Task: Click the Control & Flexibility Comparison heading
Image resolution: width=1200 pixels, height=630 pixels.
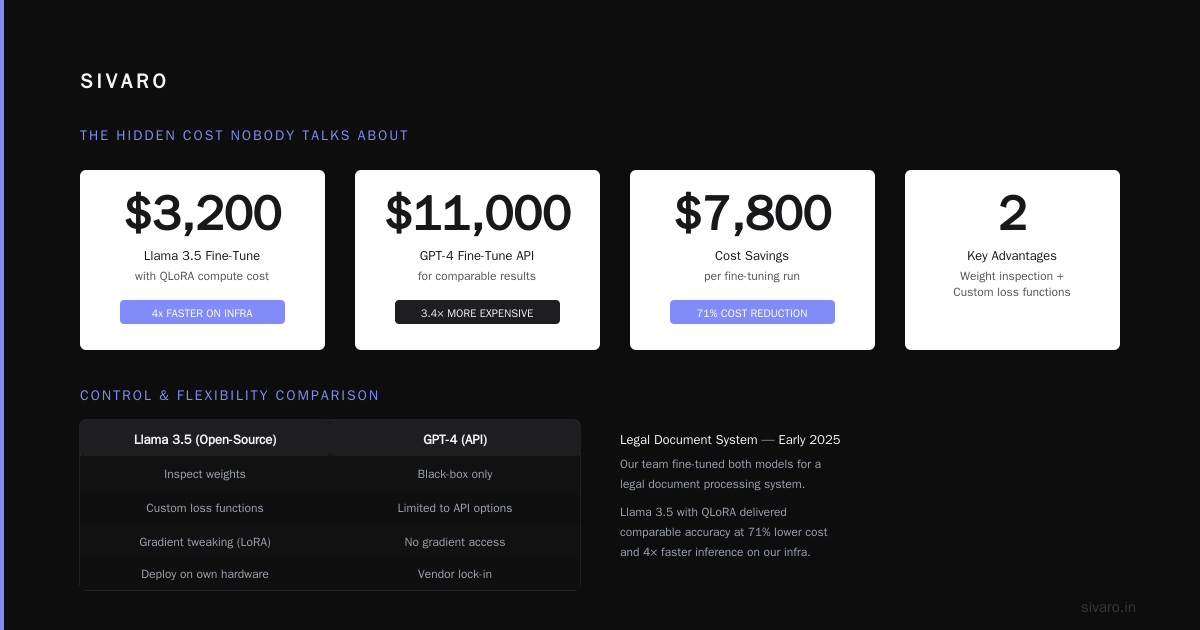Action: tap(230, 395)
